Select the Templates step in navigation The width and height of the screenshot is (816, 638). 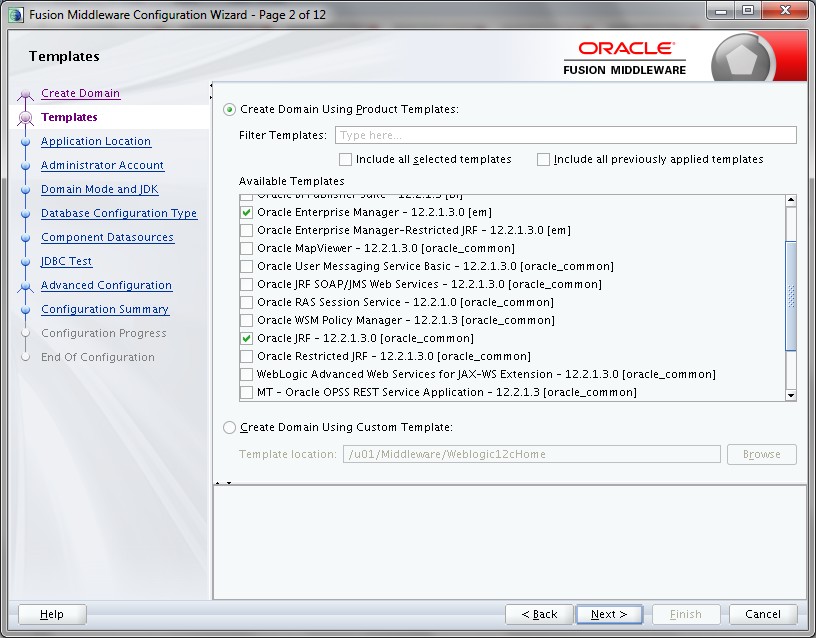pyautogui.click(x=69, y=117)
